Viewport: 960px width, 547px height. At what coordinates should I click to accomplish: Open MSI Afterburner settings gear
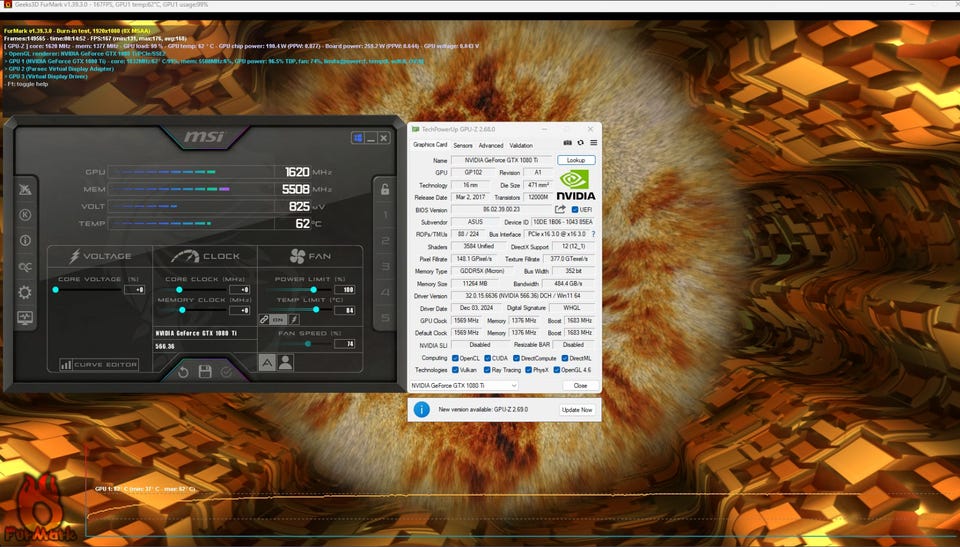pyautogui.click(x=25, y=292)
